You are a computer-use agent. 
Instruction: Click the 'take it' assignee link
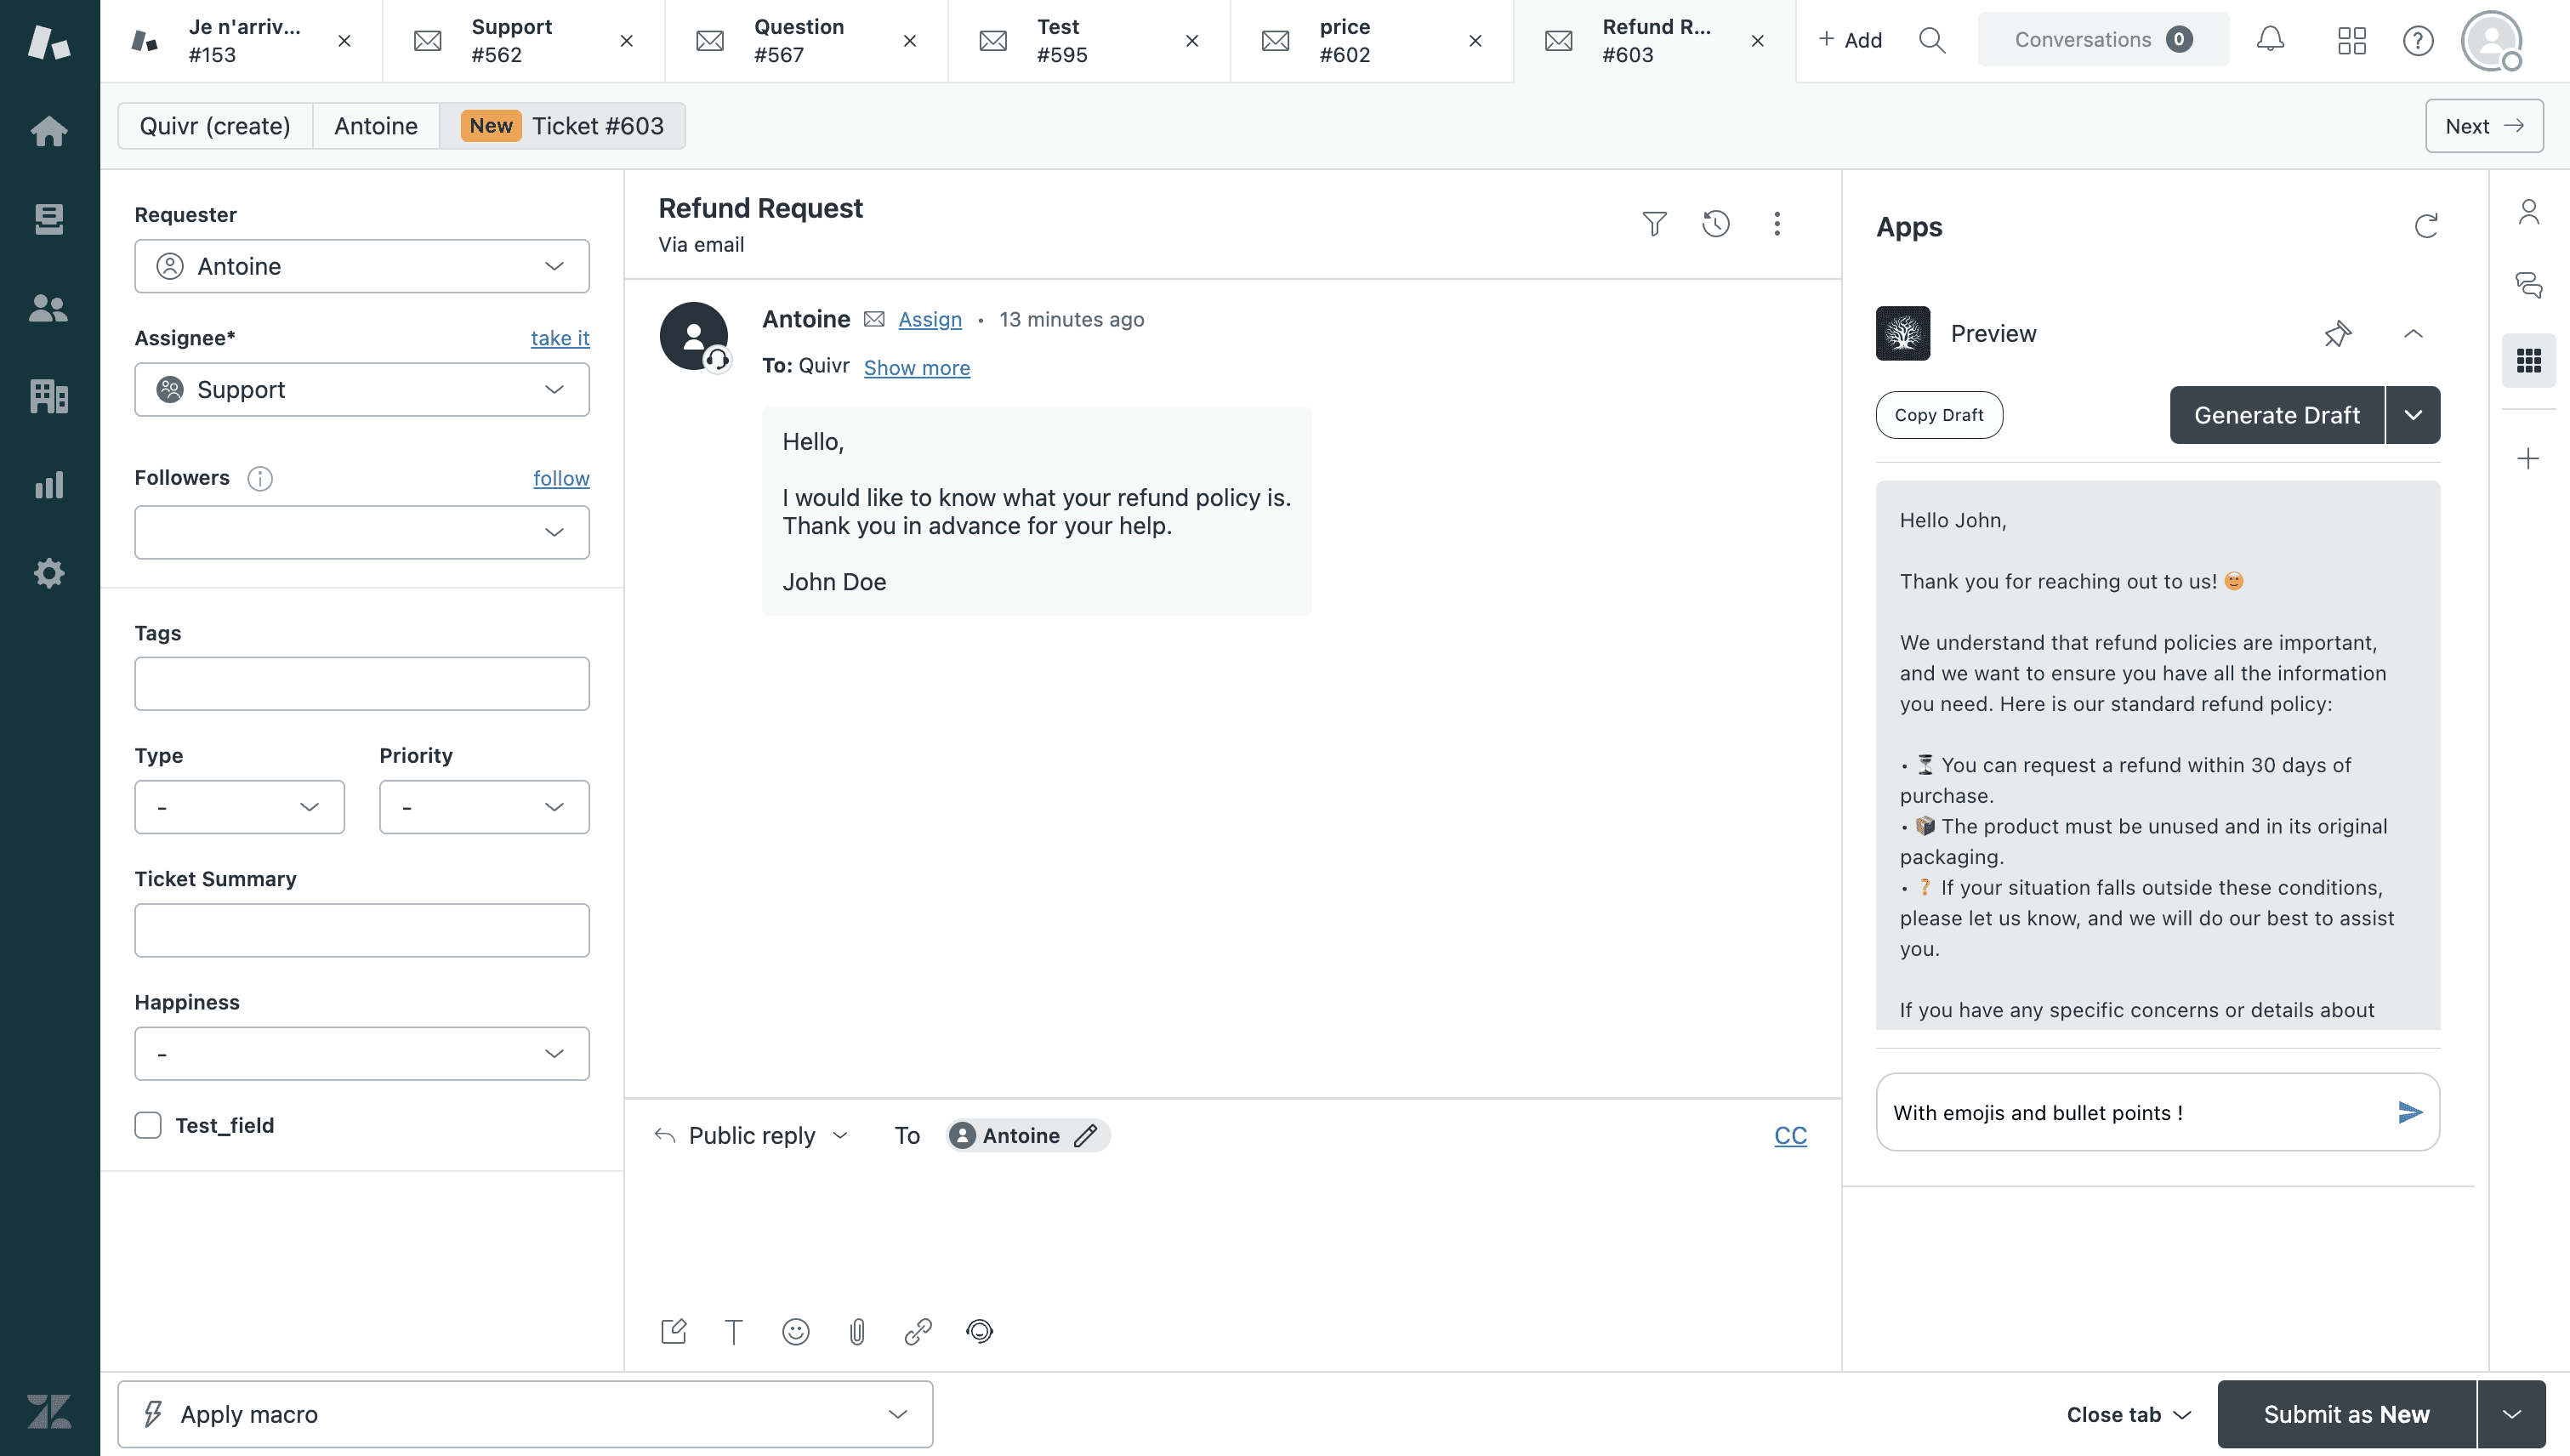(x=560, y=338)
